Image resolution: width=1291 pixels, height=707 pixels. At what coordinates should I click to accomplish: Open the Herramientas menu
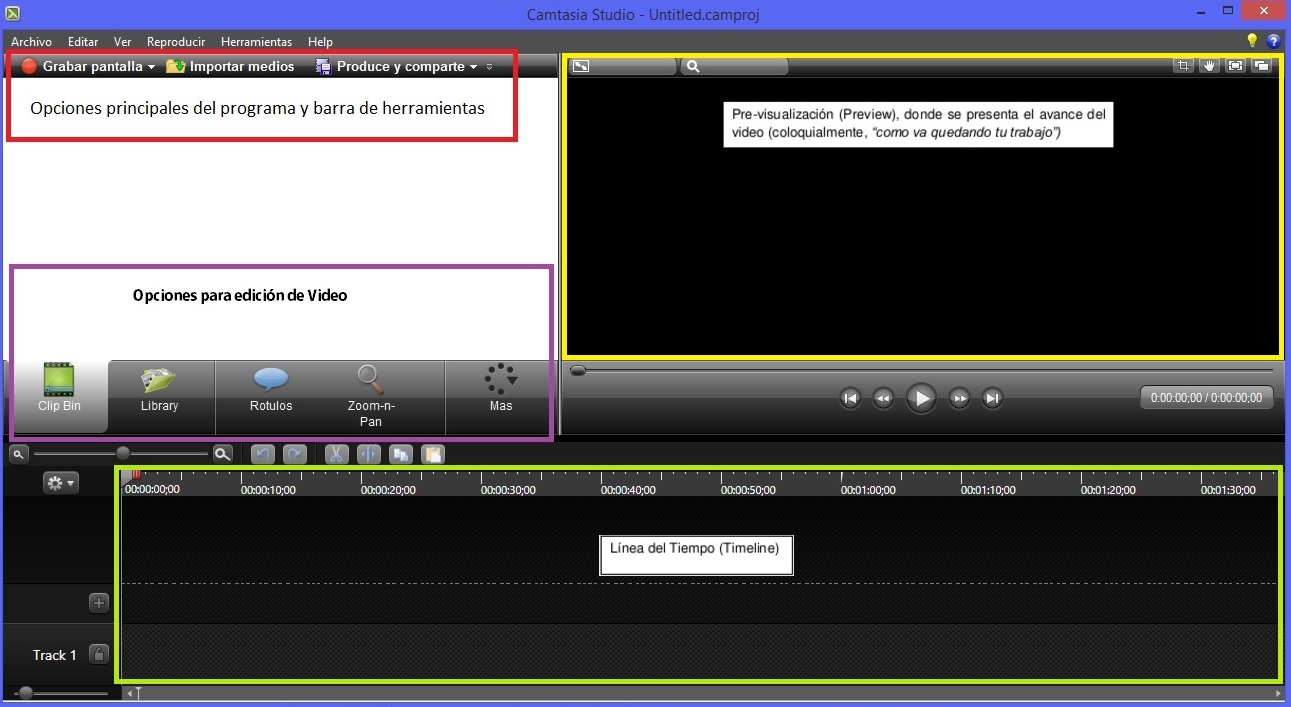coord(256,42)
